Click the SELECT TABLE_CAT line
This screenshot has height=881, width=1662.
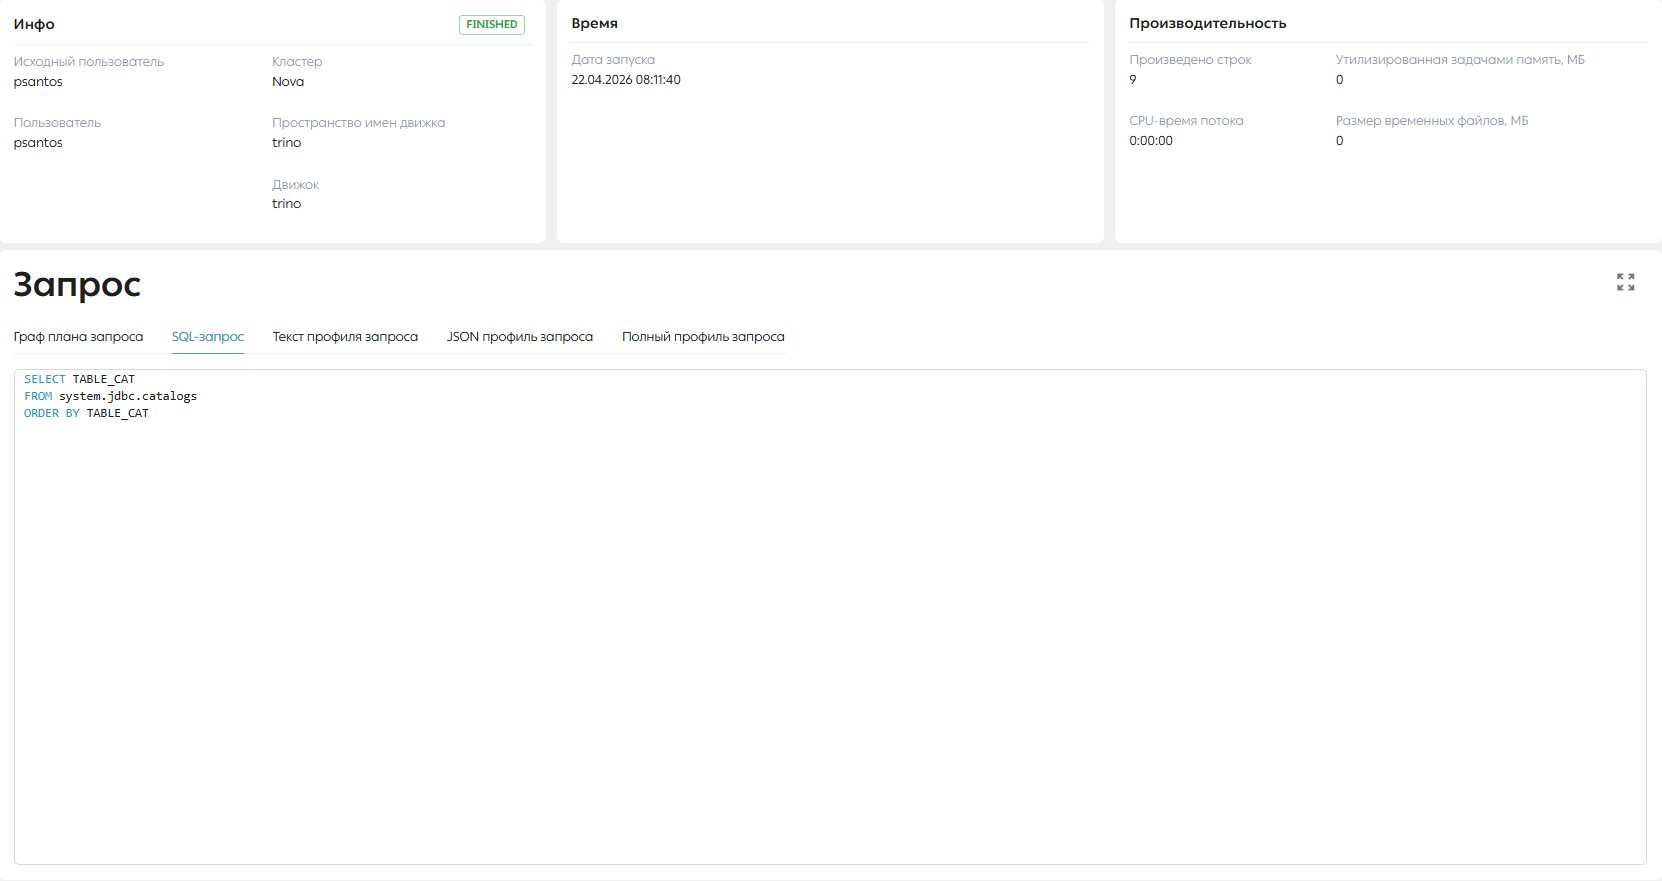[79, 379]
